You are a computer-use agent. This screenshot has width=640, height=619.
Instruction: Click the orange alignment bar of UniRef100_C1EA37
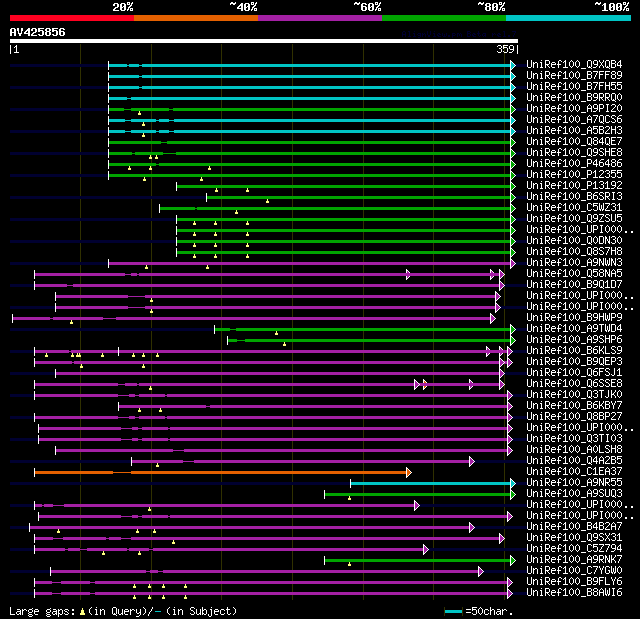221,473
